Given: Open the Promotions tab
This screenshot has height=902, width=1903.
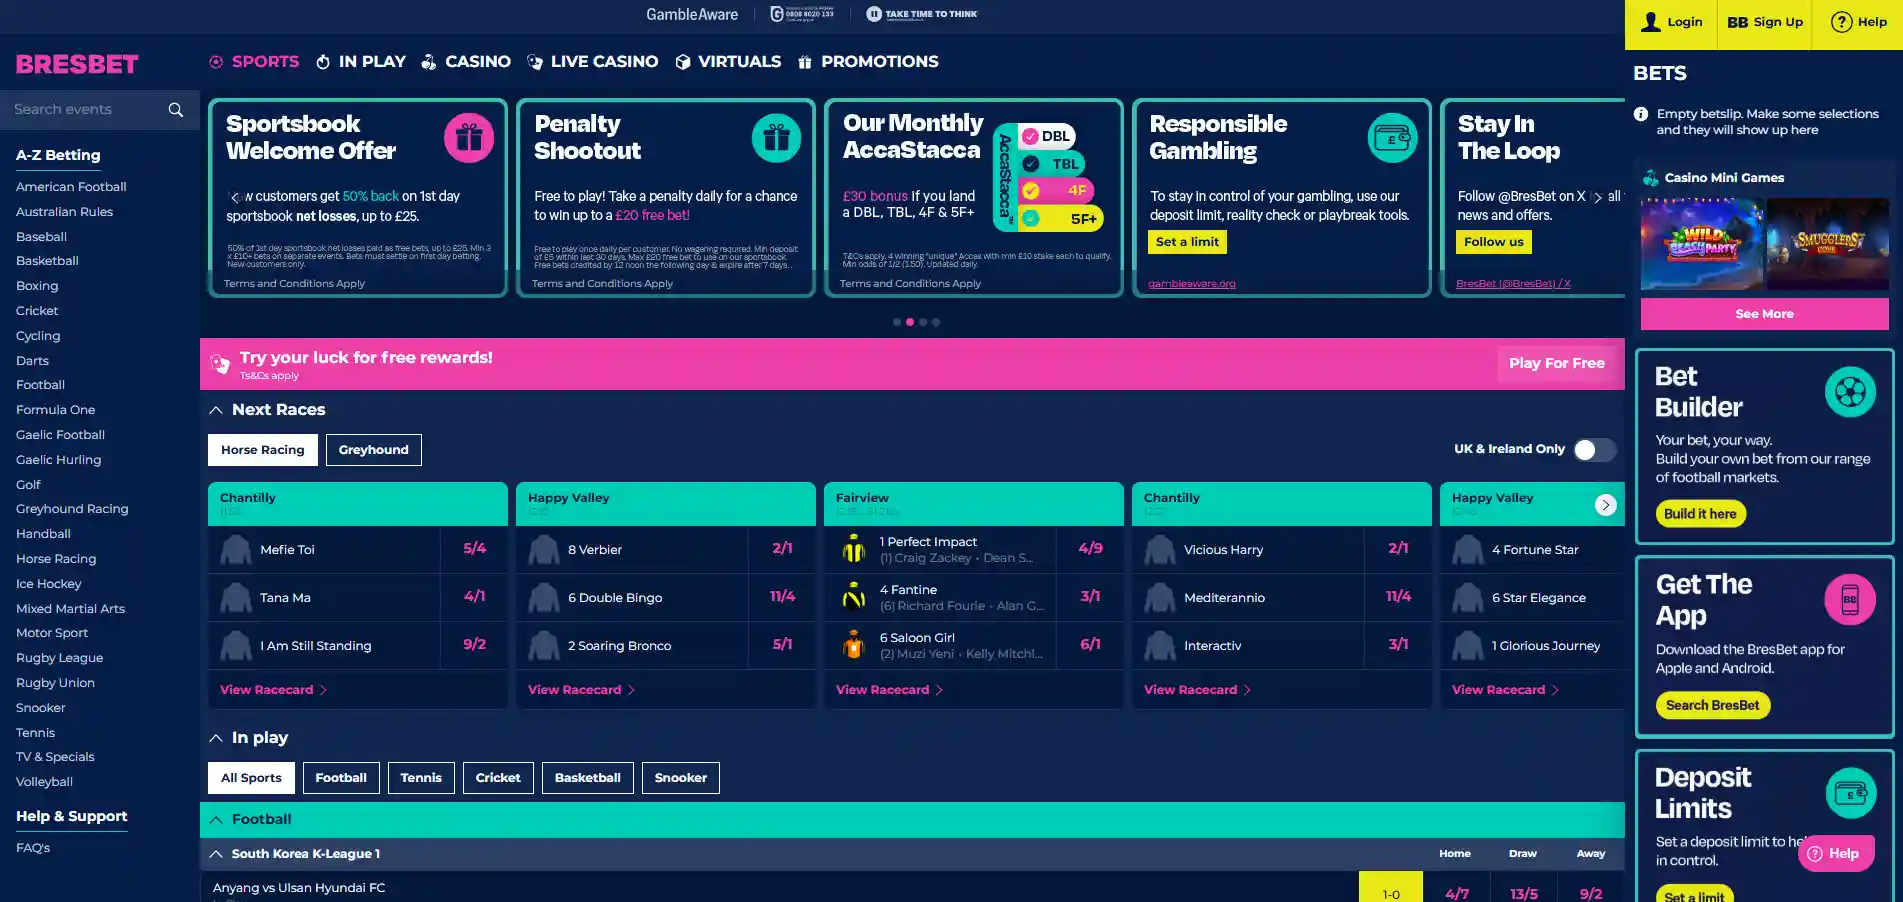Looking at the screenshot, I should pos(868,62).
